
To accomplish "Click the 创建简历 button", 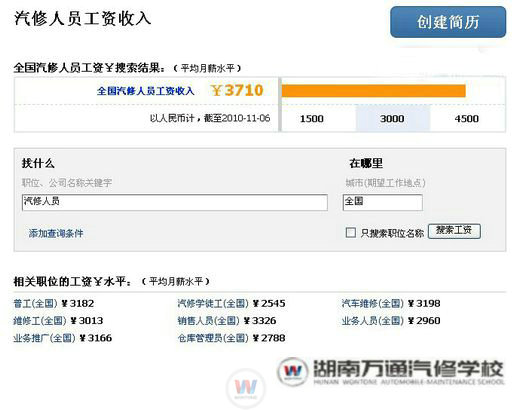I will (x=448, y=22).
